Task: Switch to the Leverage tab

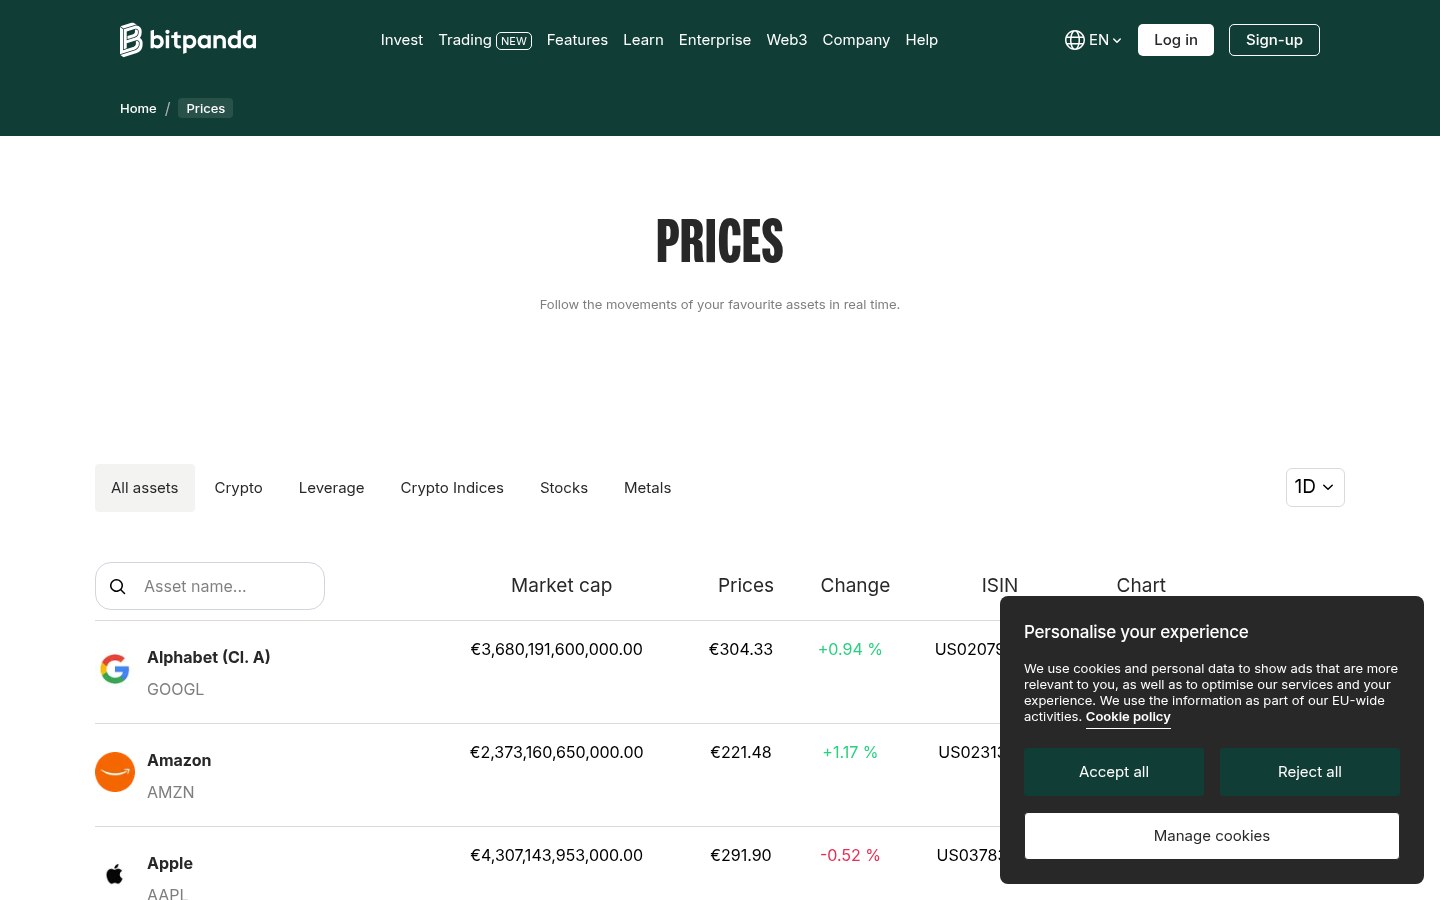Action: click(x=331, y=488)
